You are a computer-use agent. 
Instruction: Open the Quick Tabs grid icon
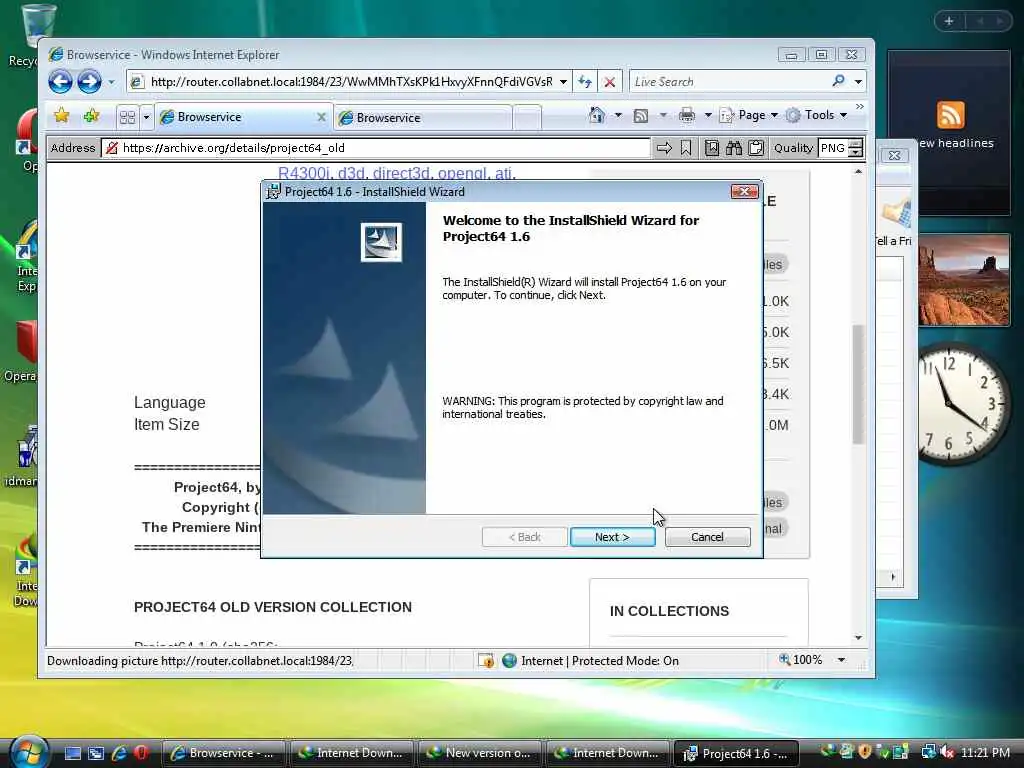[127, 117]
